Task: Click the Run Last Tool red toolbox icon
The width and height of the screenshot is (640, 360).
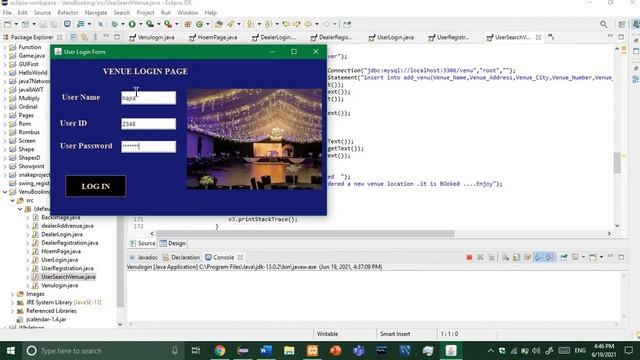Action: point(168,24)
